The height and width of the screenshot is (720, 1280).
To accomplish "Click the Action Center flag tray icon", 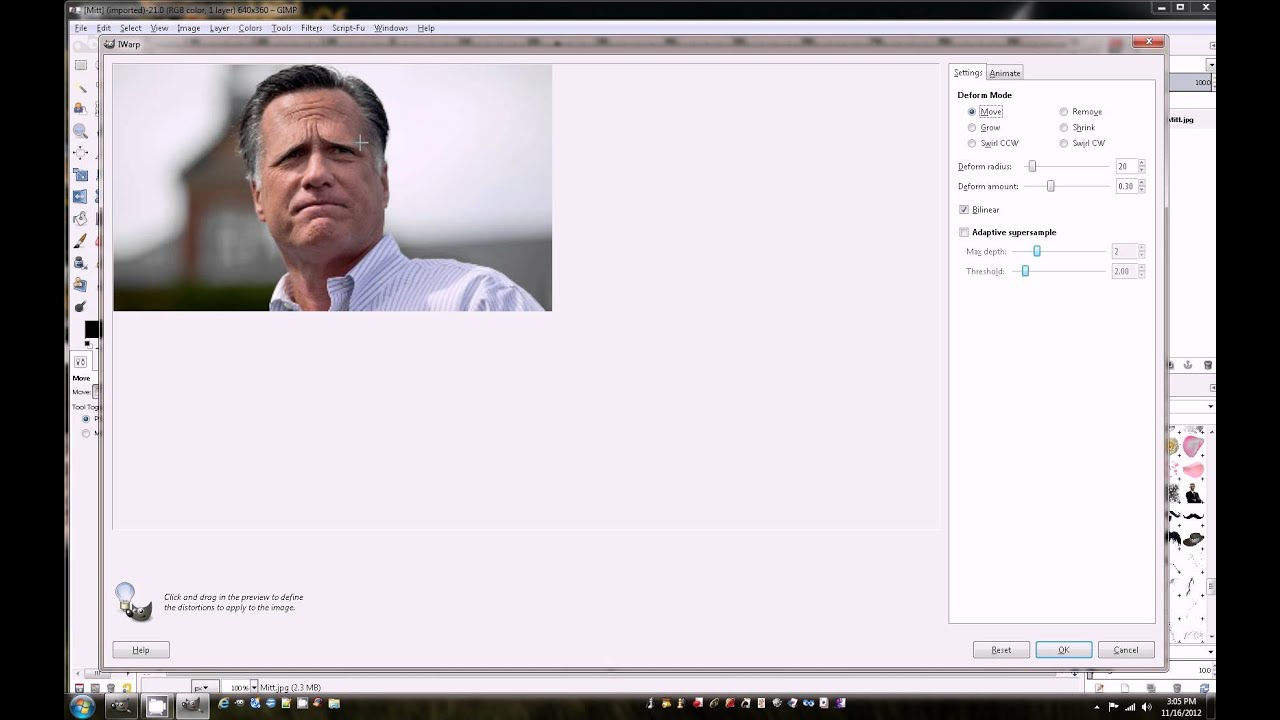I will pyautogui.click(x=1114, y=706).
